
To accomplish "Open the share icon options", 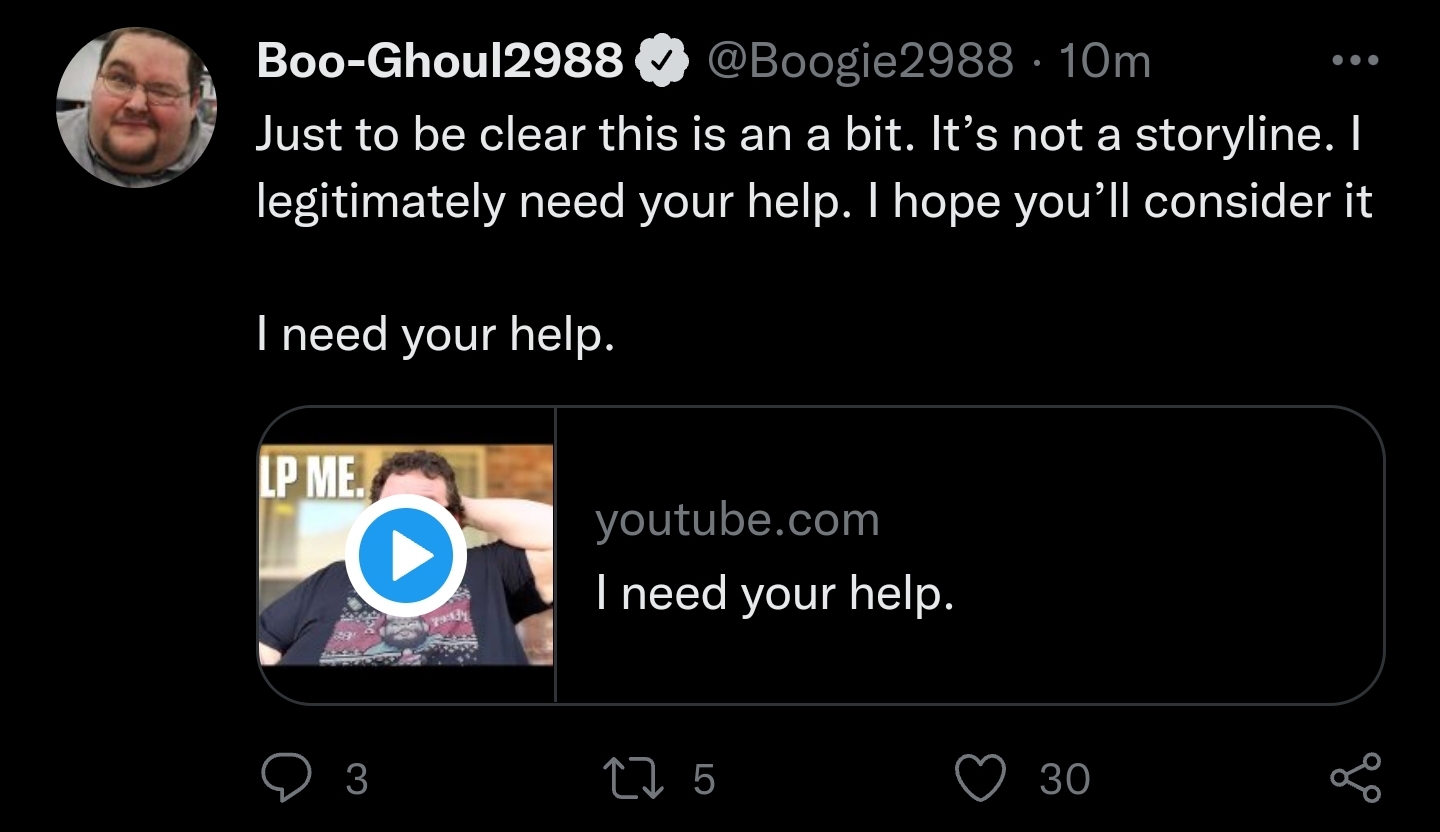I will (1356, 778).
